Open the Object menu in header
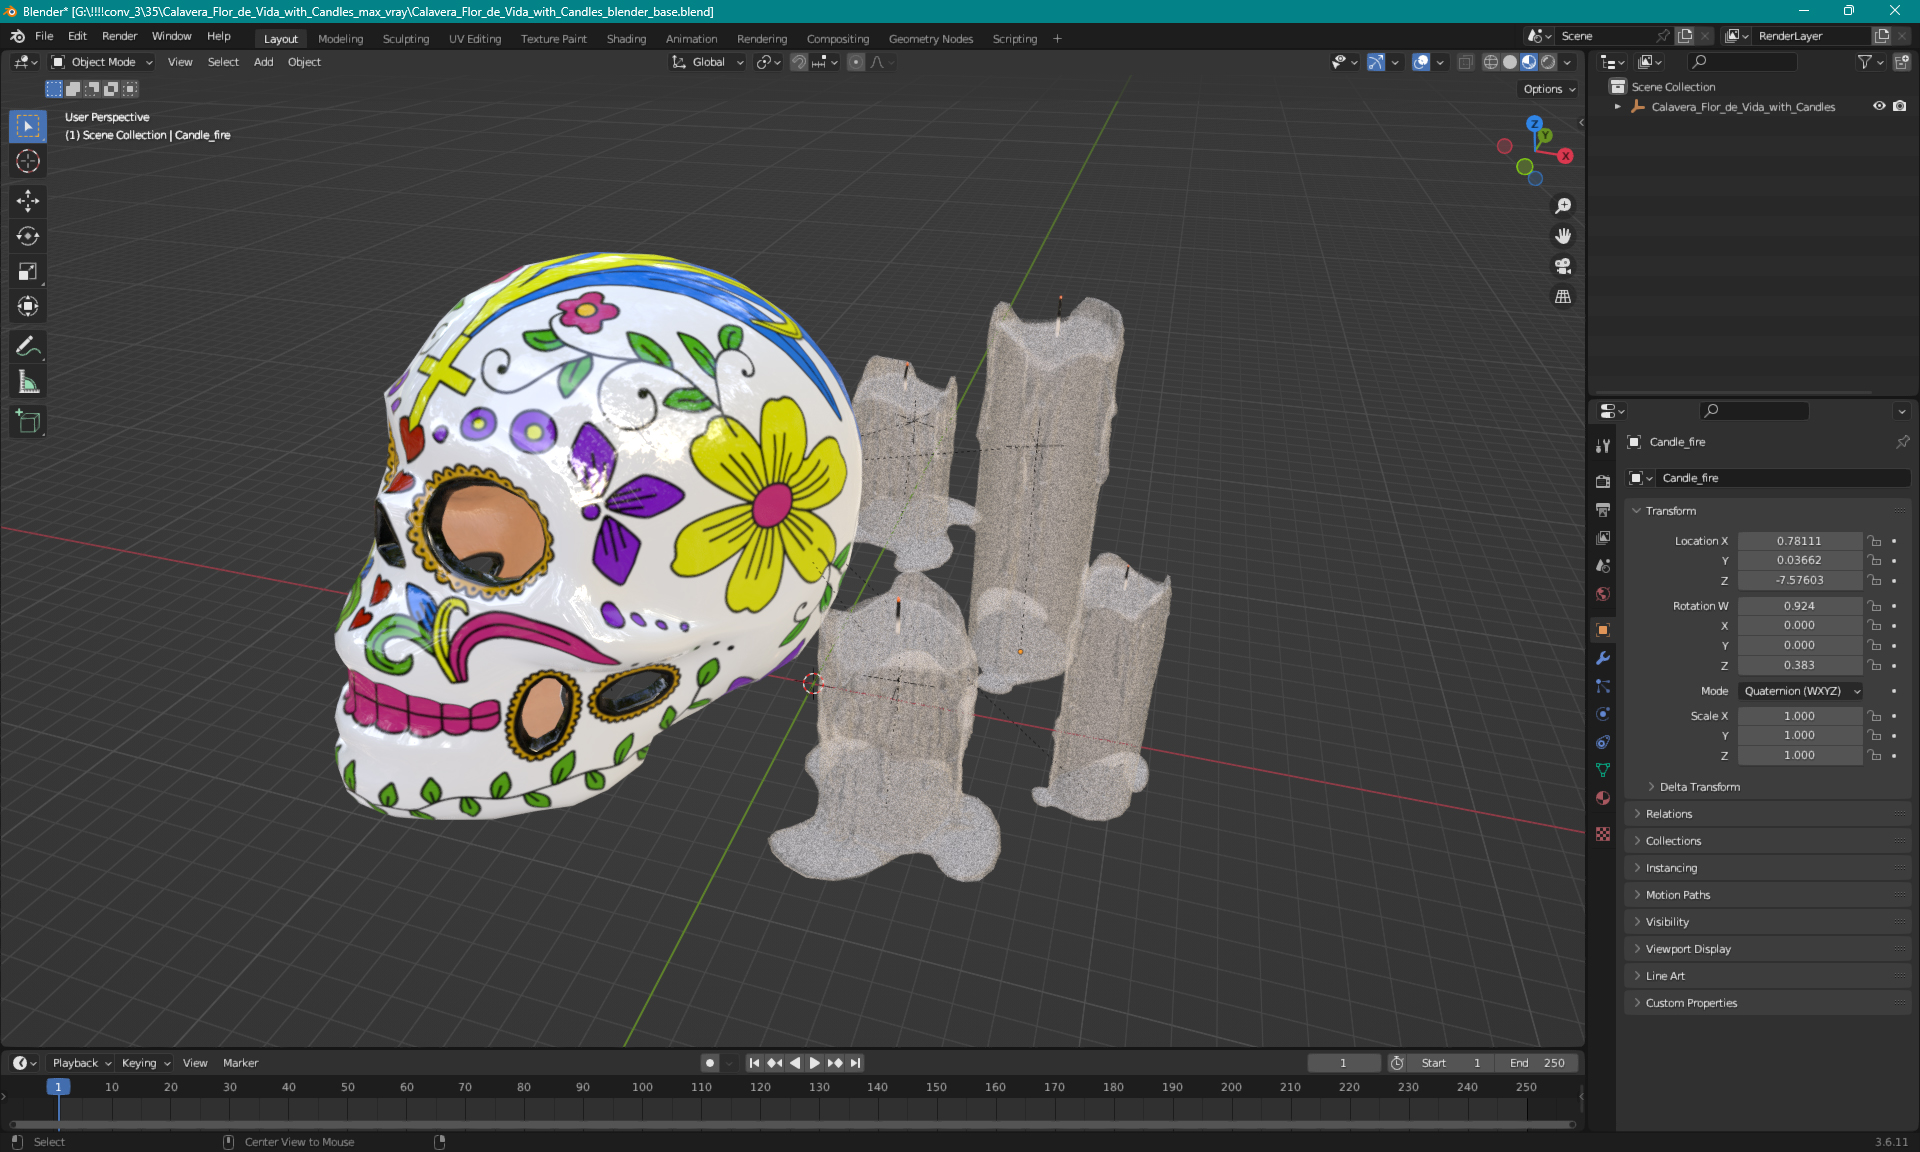The image size is (1920, 1152). [303, 62]
